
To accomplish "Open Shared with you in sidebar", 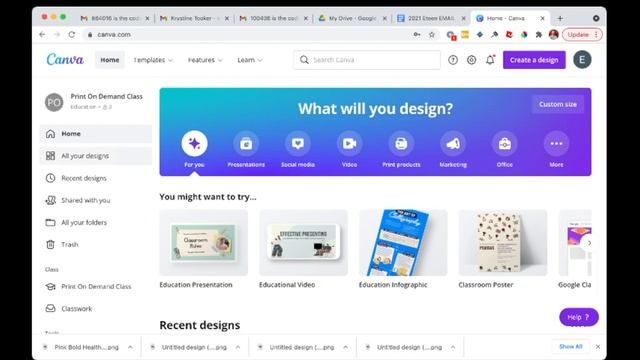I will click(96, 200).
